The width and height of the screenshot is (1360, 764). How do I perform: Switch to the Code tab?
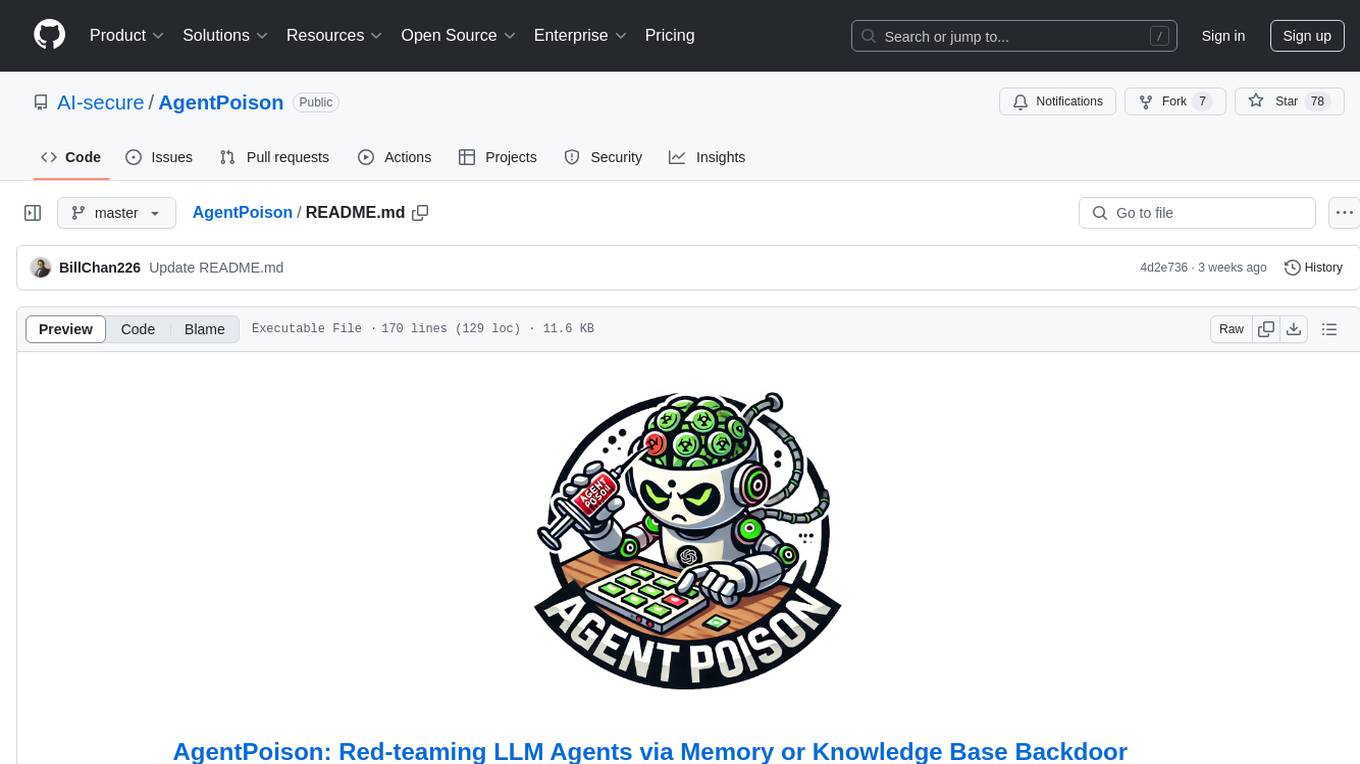point(70,157)
